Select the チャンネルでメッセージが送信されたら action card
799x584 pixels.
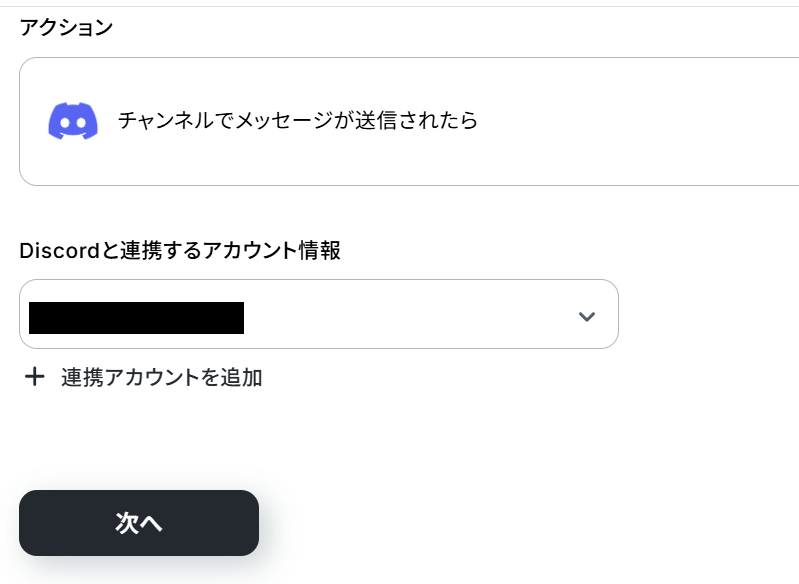point(409,121)
